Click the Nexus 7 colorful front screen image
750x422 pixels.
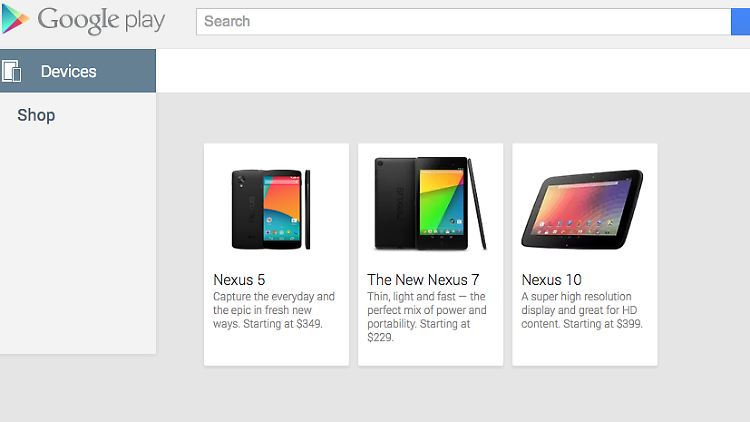point(441,202)
